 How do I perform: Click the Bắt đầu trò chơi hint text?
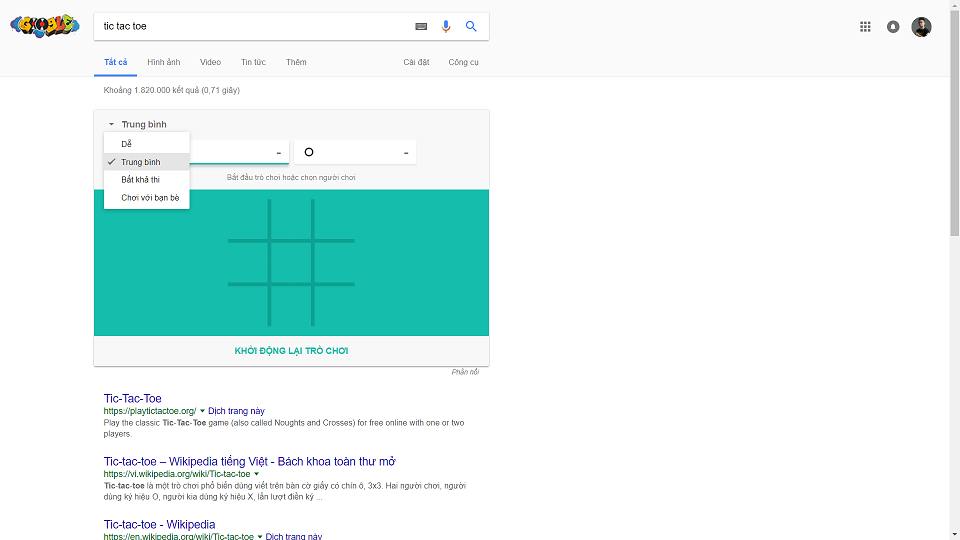291,178
